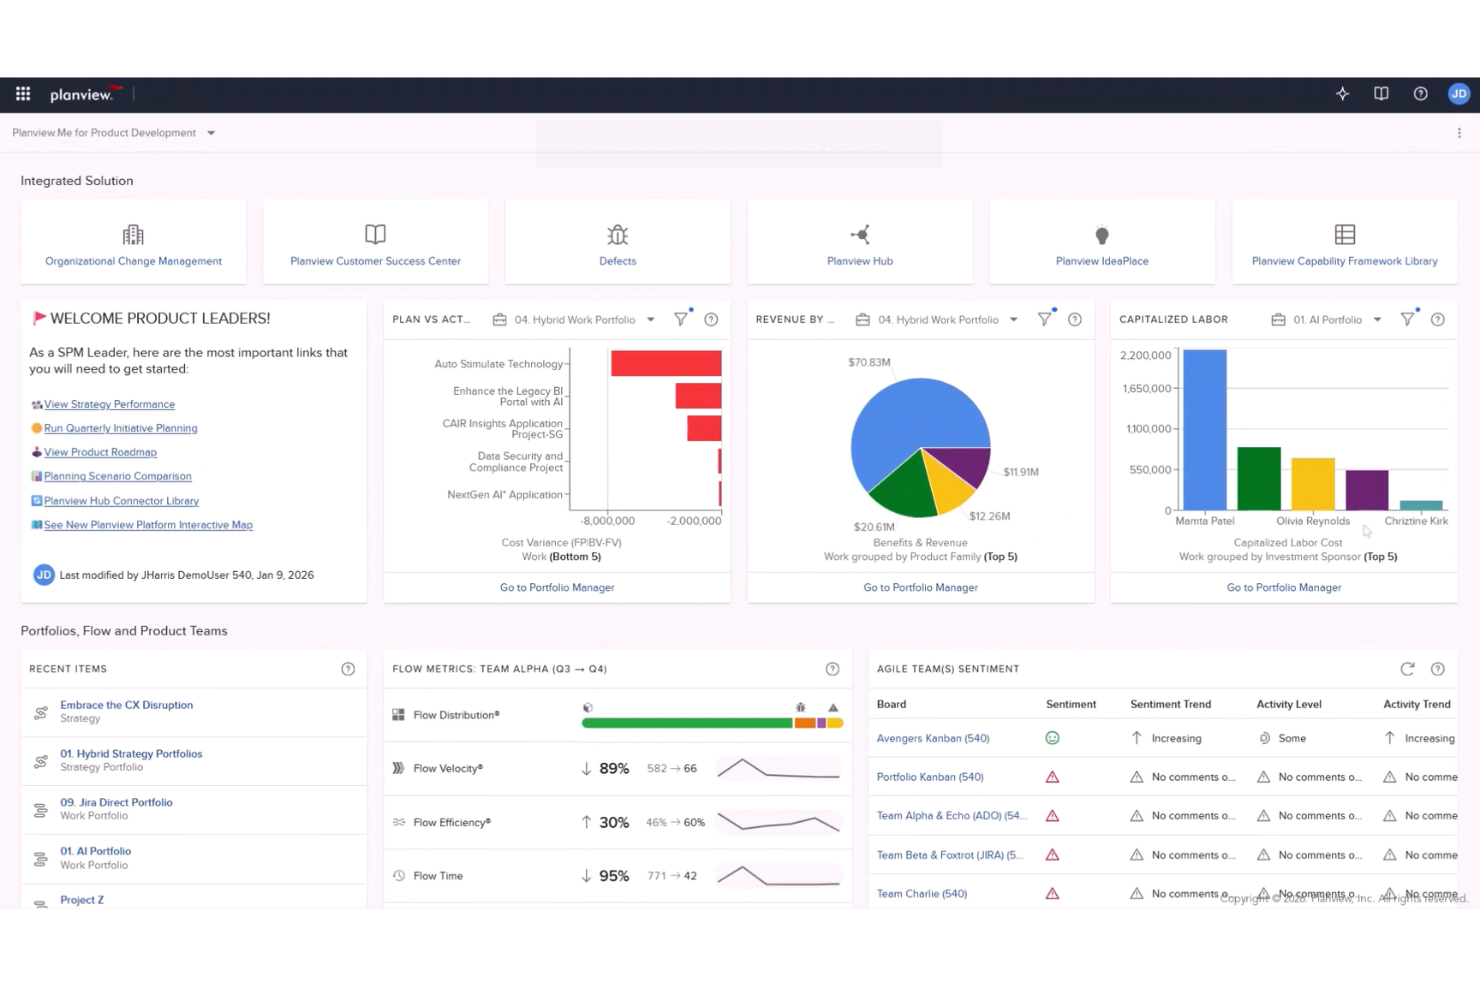Click Auto Stimulate Technology red bar
Viewport: 1480px width, 987px height.
(x=666, y=363)
